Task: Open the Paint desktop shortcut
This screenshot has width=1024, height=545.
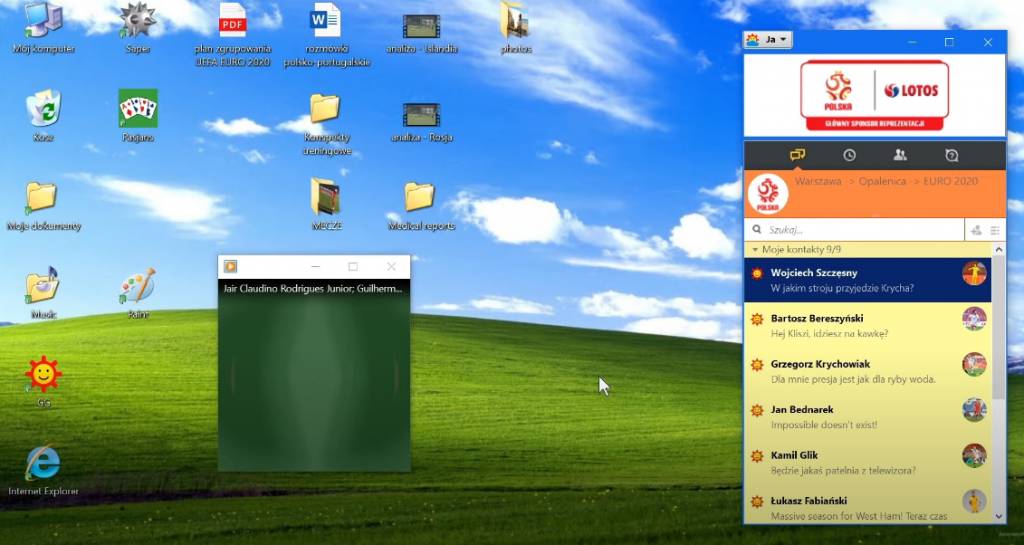Action: tap(138, 287)
